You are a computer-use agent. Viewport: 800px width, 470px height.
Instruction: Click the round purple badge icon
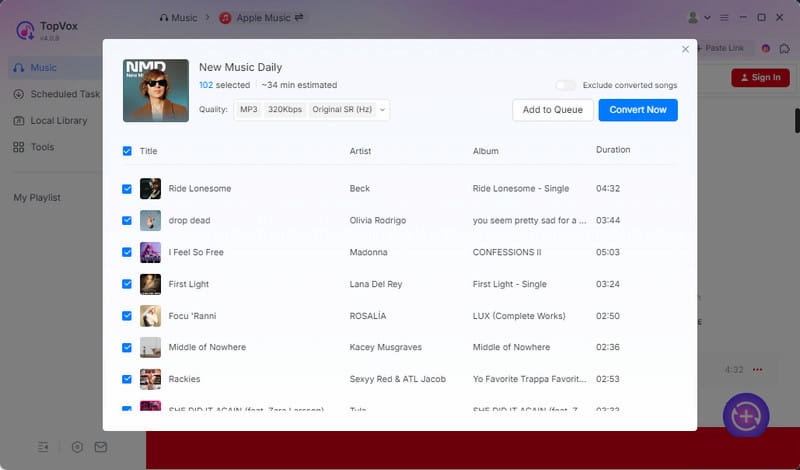[x=765, y=48]
